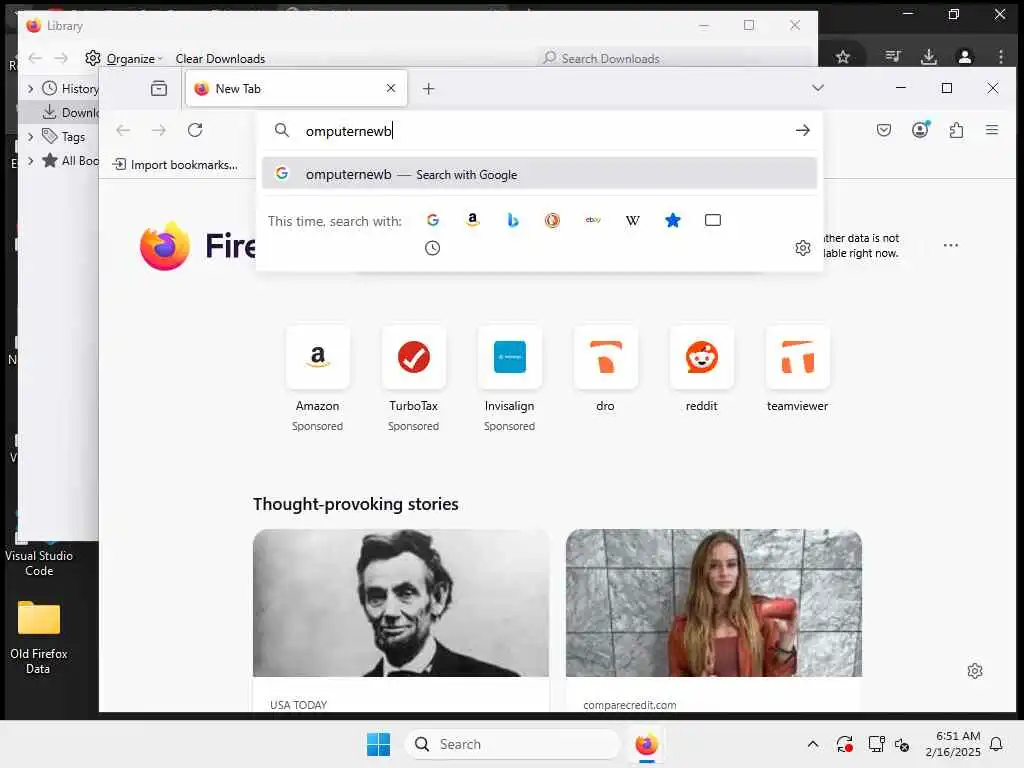The height and width of the screenshot is (768, 1024).
Task: Open the comparecredit.com story card
Action: [714, 620]
